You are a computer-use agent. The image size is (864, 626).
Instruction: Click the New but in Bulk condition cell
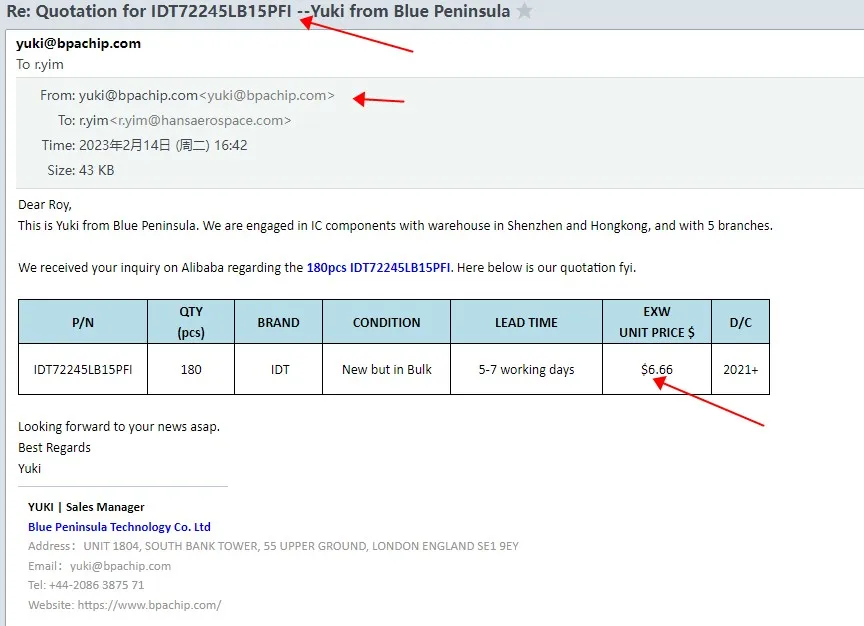pyautogui.click(x=385, y=368)
